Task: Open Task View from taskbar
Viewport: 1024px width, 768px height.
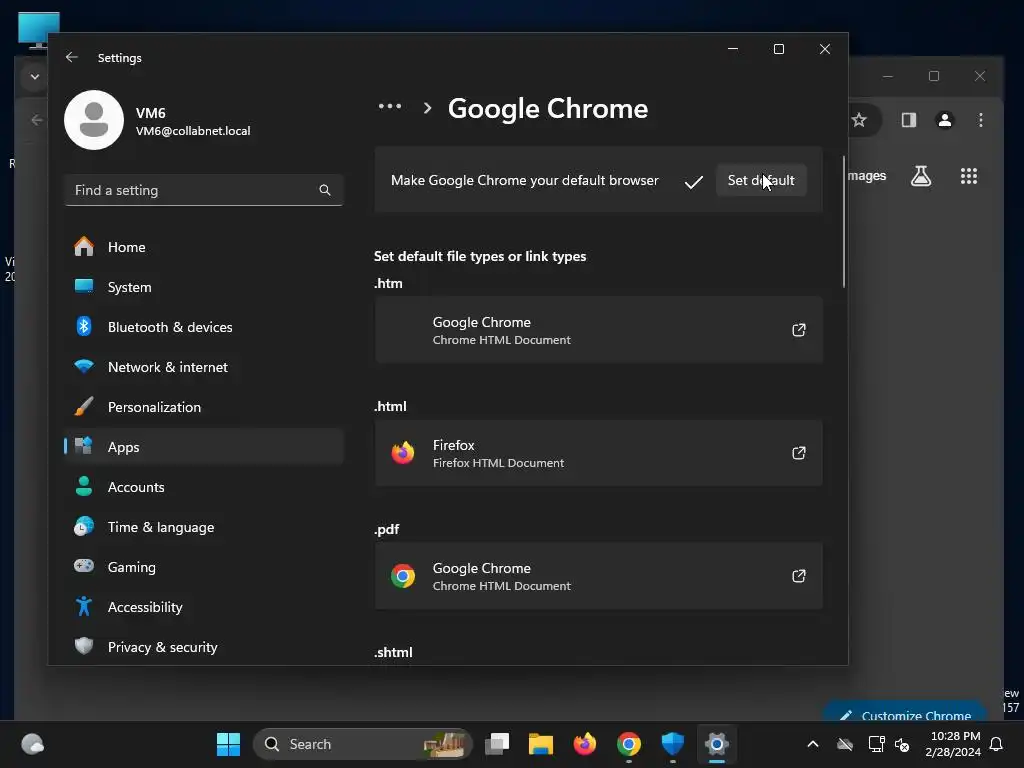Action: 497,744
